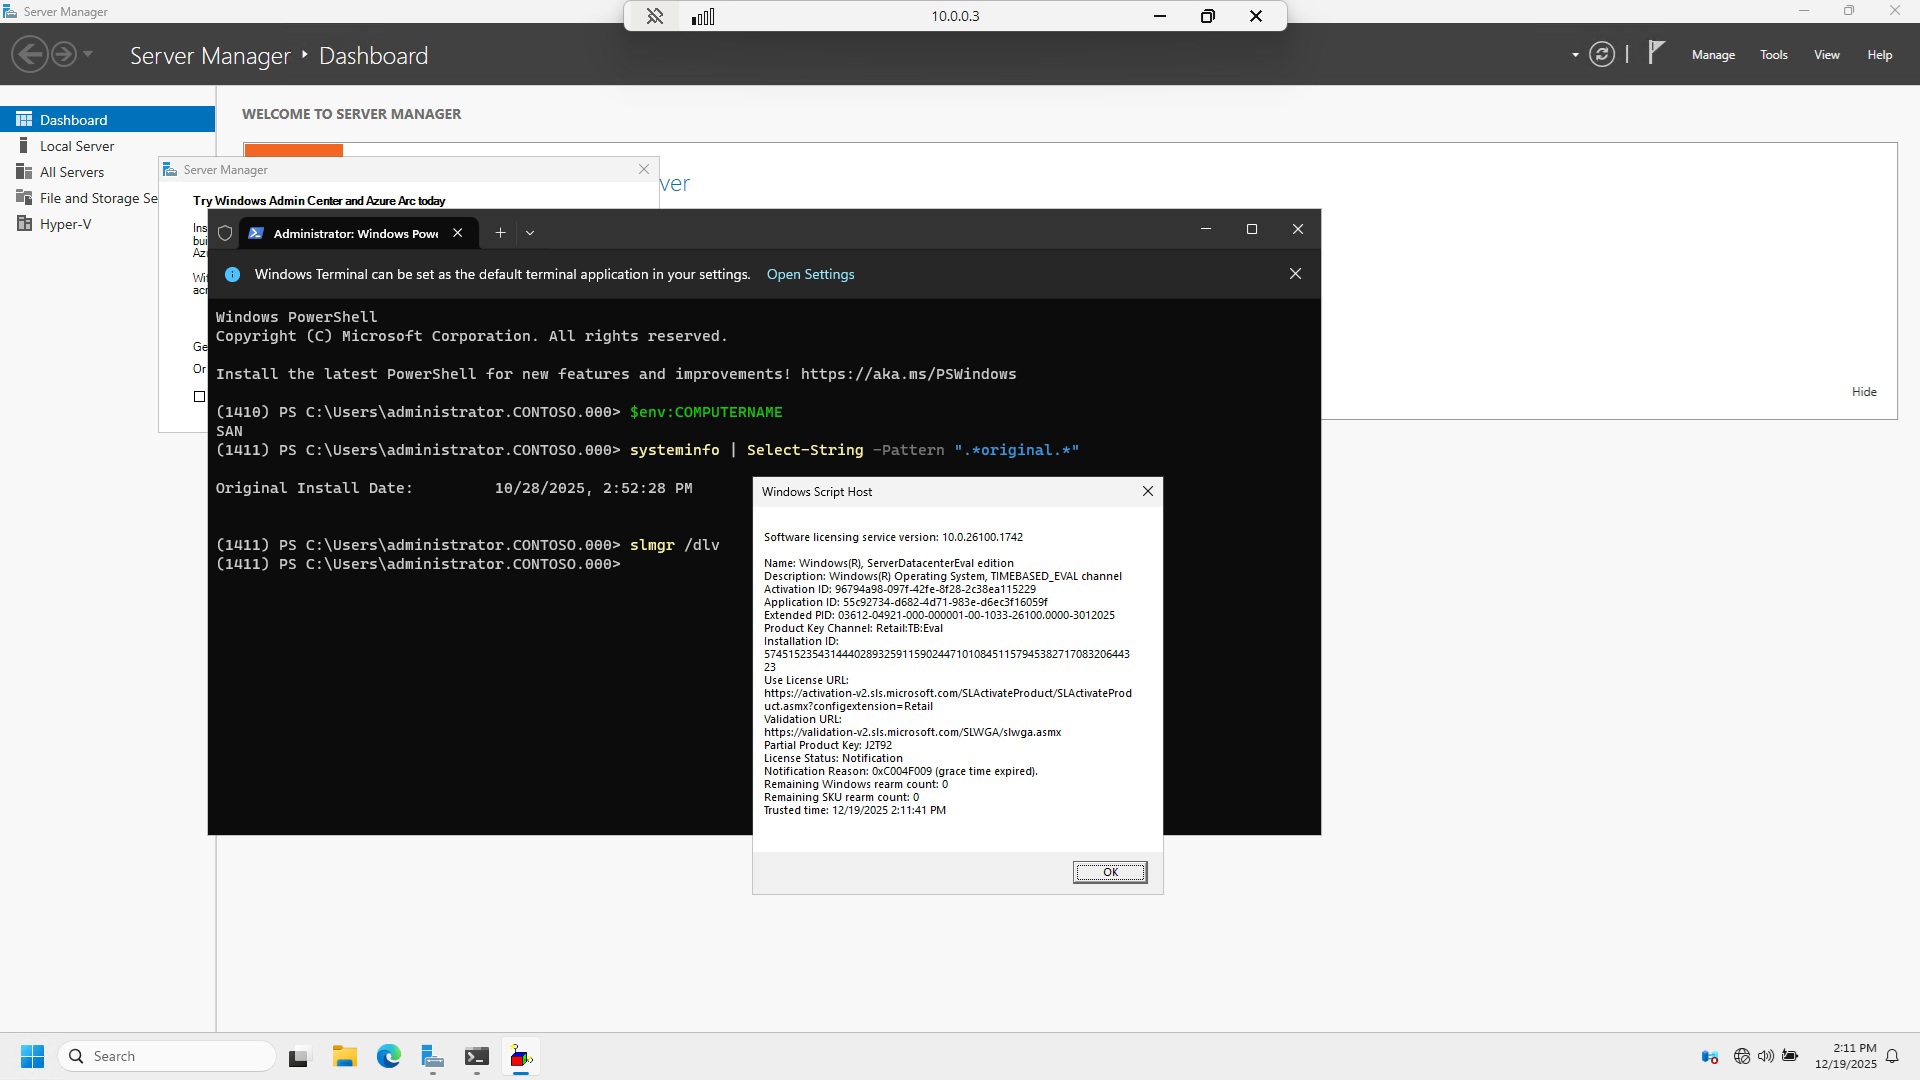Image resolution: width=1920 pixels, height=1080 pixels.
Task: Expand the dropdown arrow beside the refresh icon
Action: (1575, 55)
